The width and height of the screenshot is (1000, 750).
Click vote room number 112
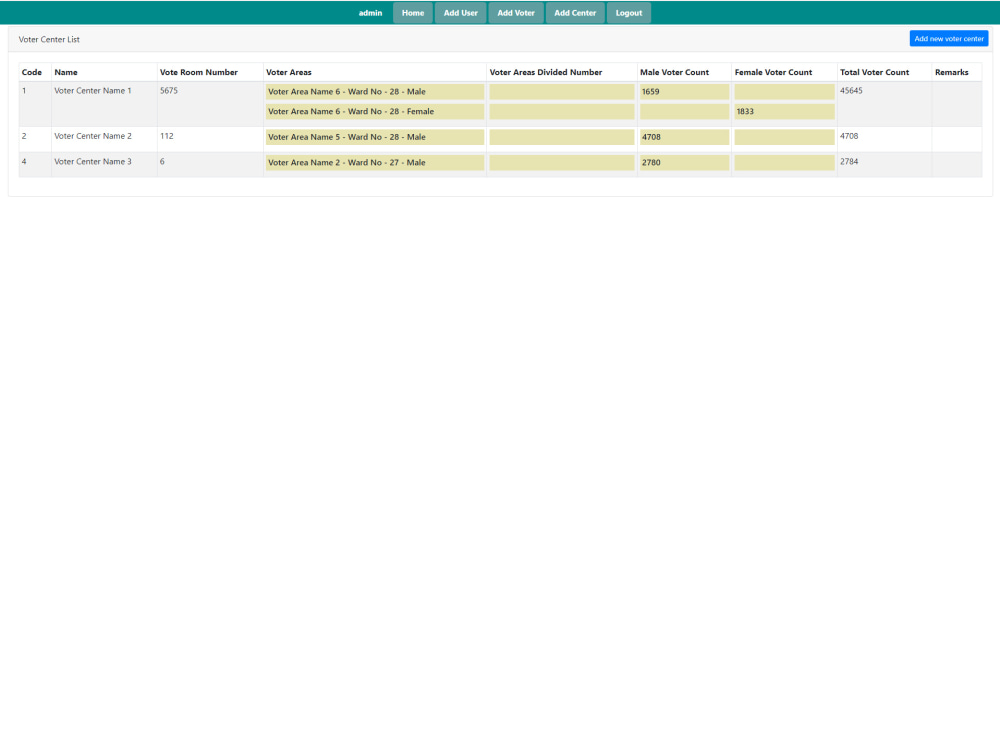click(x=166, y=136)
